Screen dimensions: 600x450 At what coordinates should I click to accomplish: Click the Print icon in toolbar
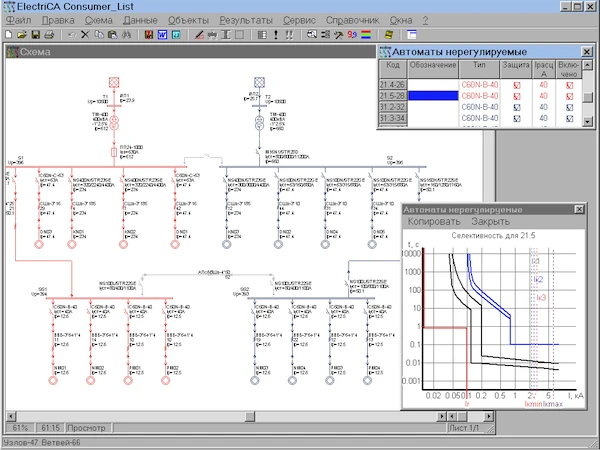pyautogui.click(x=47, y=34)
